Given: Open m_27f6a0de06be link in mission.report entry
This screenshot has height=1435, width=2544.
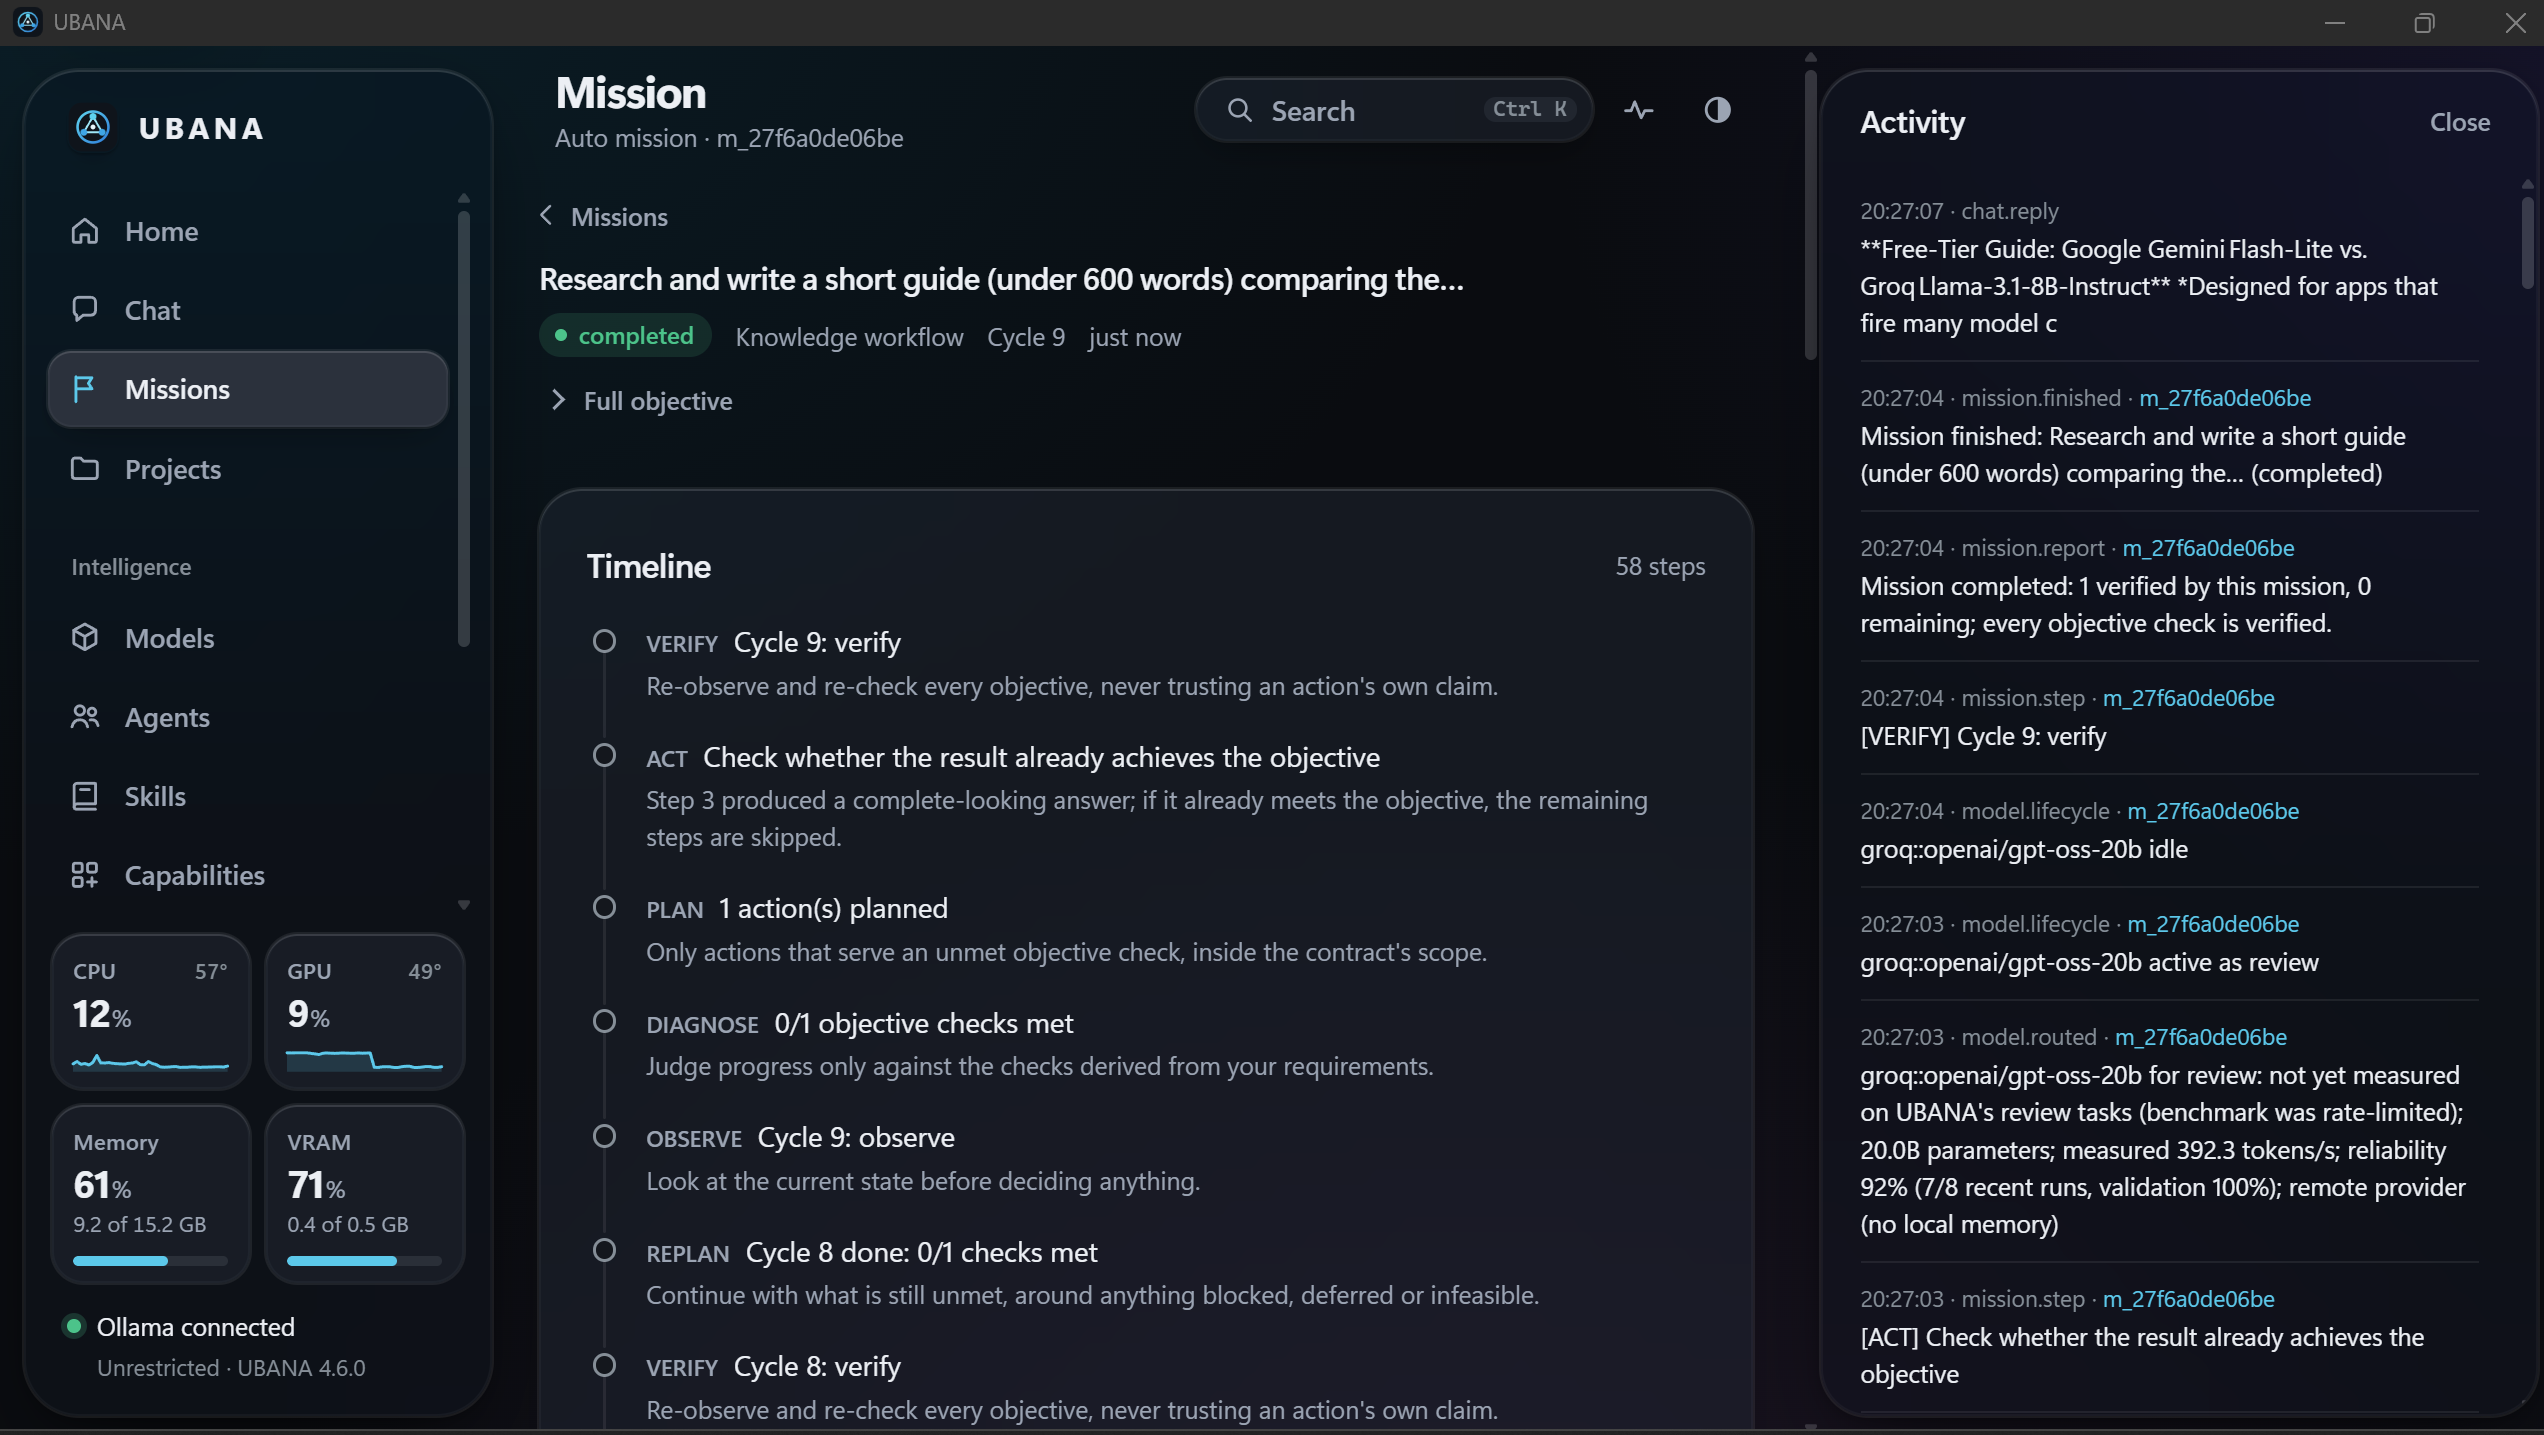Looking at the screenshot, I should pos(2208,548).
